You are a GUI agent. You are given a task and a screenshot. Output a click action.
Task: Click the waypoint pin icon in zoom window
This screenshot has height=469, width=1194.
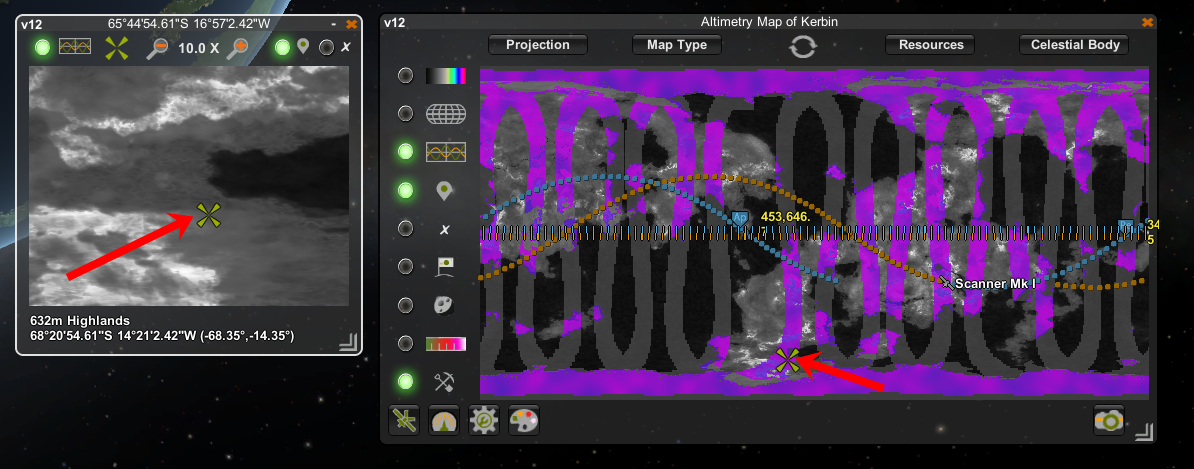(303, 47)
